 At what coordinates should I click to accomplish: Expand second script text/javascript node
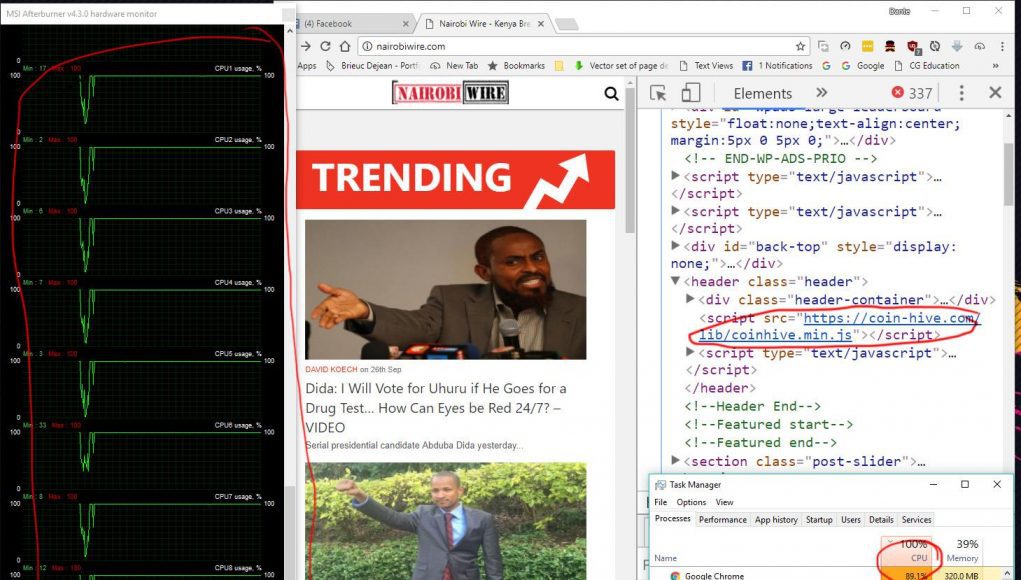click(675, 210)
